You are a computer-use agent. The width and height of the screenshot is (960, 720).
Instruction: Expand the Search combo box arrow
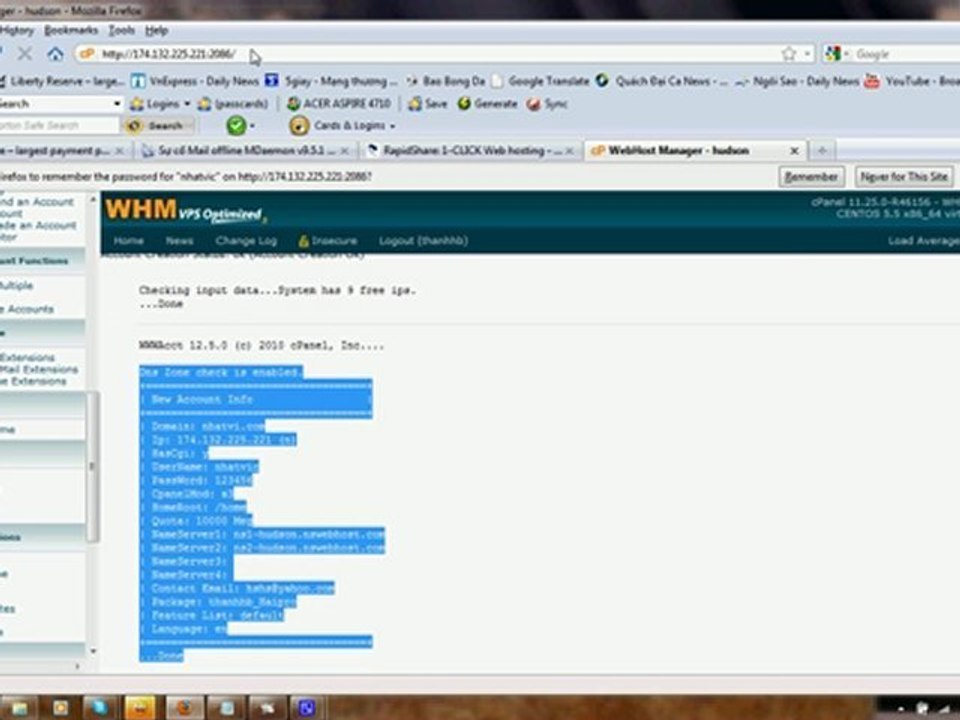click(x=116, y=103)
